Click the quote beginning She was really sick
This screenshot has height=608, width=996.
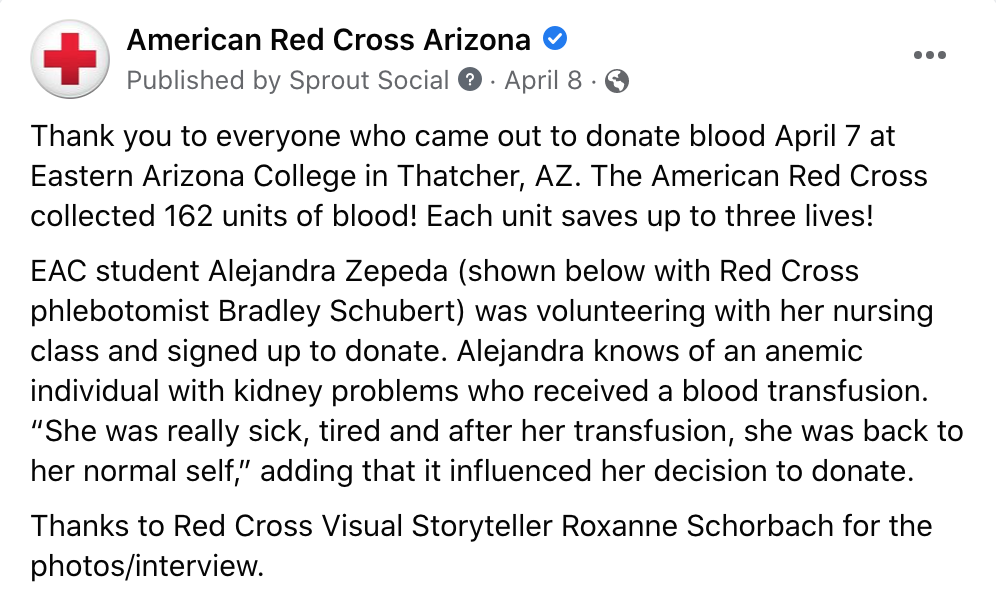click(x=497, y=451)
